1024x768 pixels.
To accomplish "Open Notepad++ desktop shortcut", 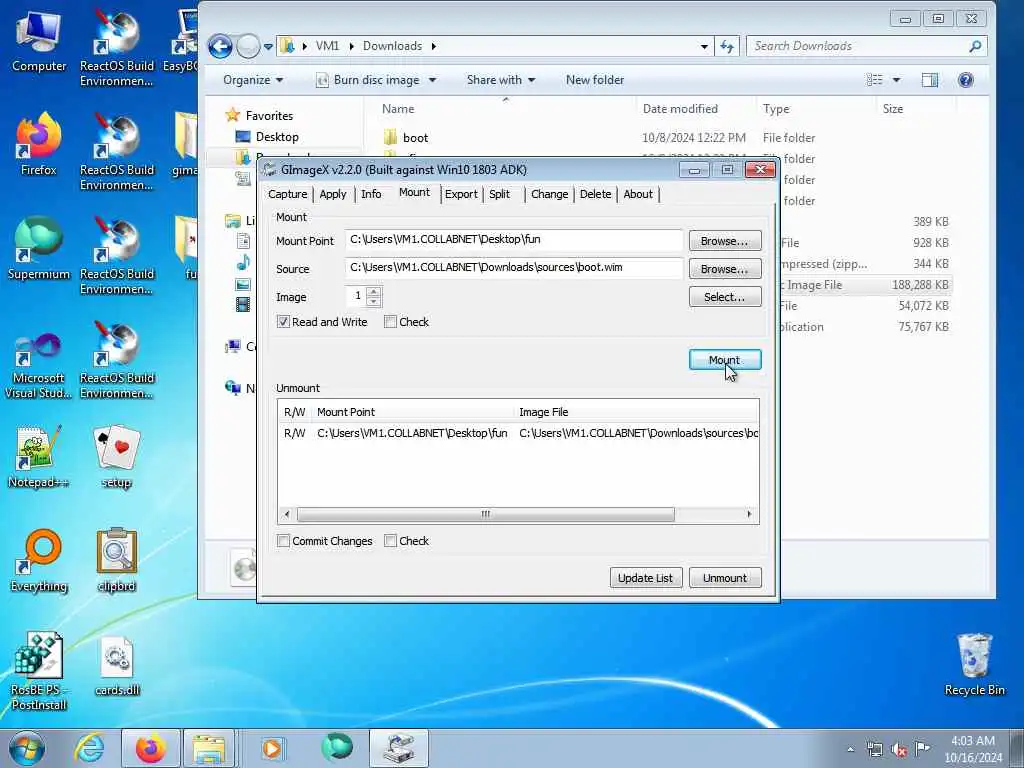I will click(39, 456).
